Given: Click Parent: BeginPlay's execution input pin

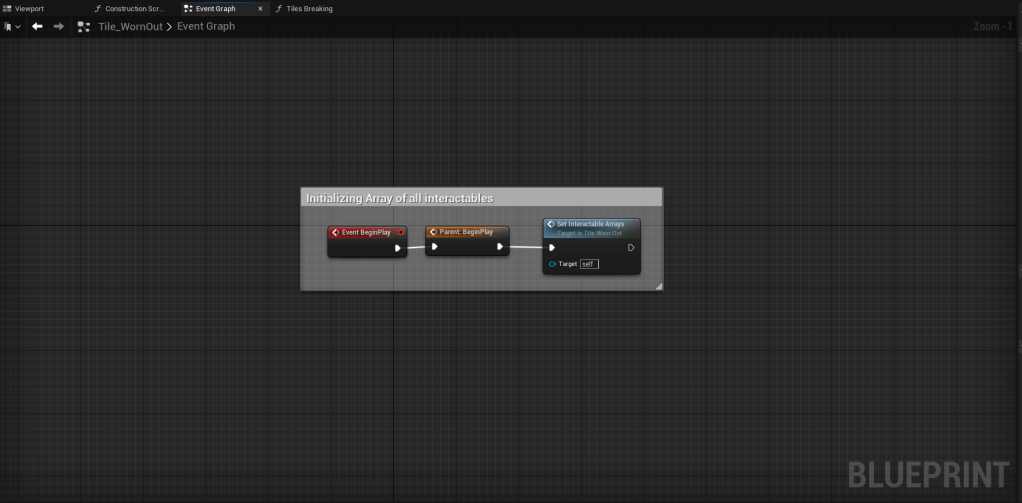Looking at the screenshot, I should click(434, 247).
